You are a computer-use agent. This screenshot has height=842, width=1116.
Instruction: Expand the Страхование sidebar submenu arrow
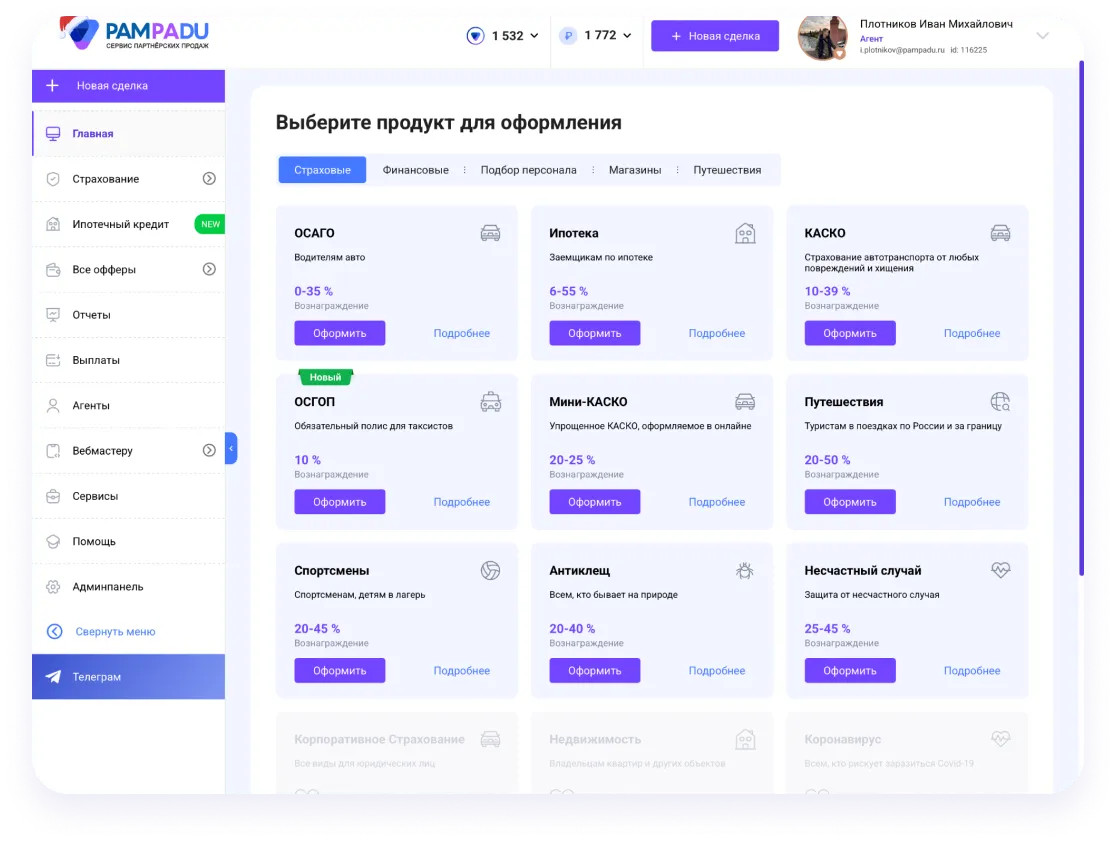209,179
